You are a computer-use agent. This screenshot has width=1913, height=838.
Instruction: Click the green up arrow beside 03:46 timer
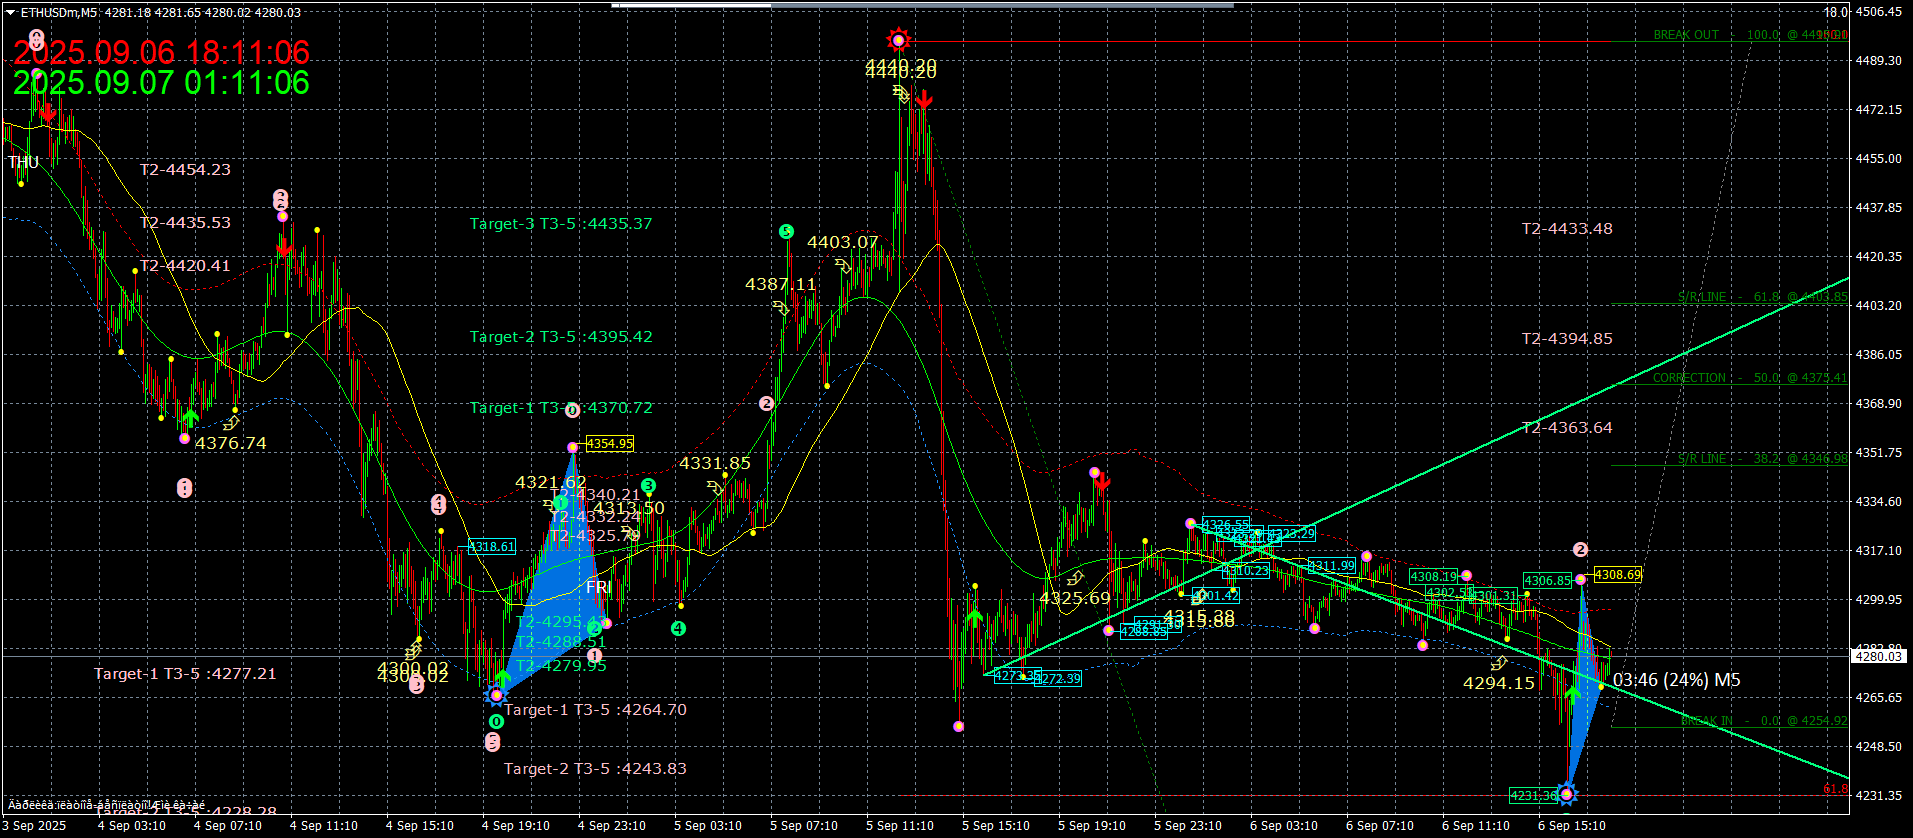coord(1572,694)
